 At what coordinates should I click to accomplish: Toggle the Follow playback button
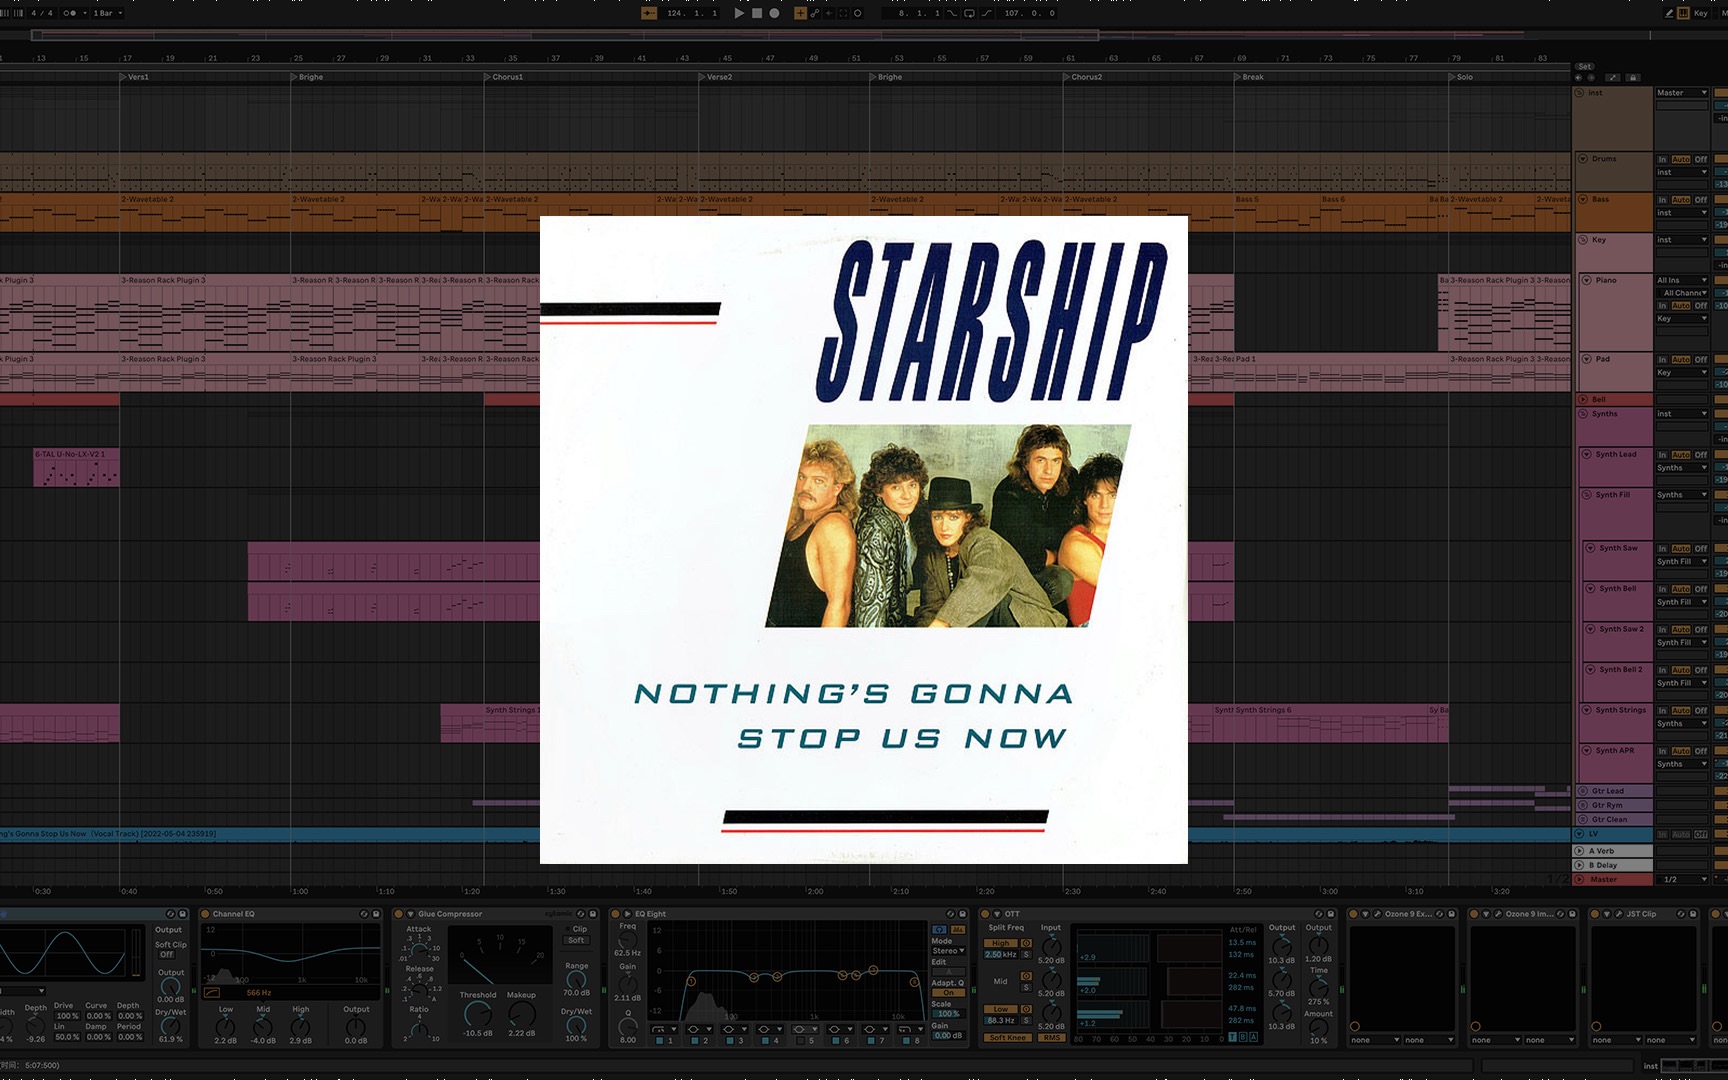[649, 13]
